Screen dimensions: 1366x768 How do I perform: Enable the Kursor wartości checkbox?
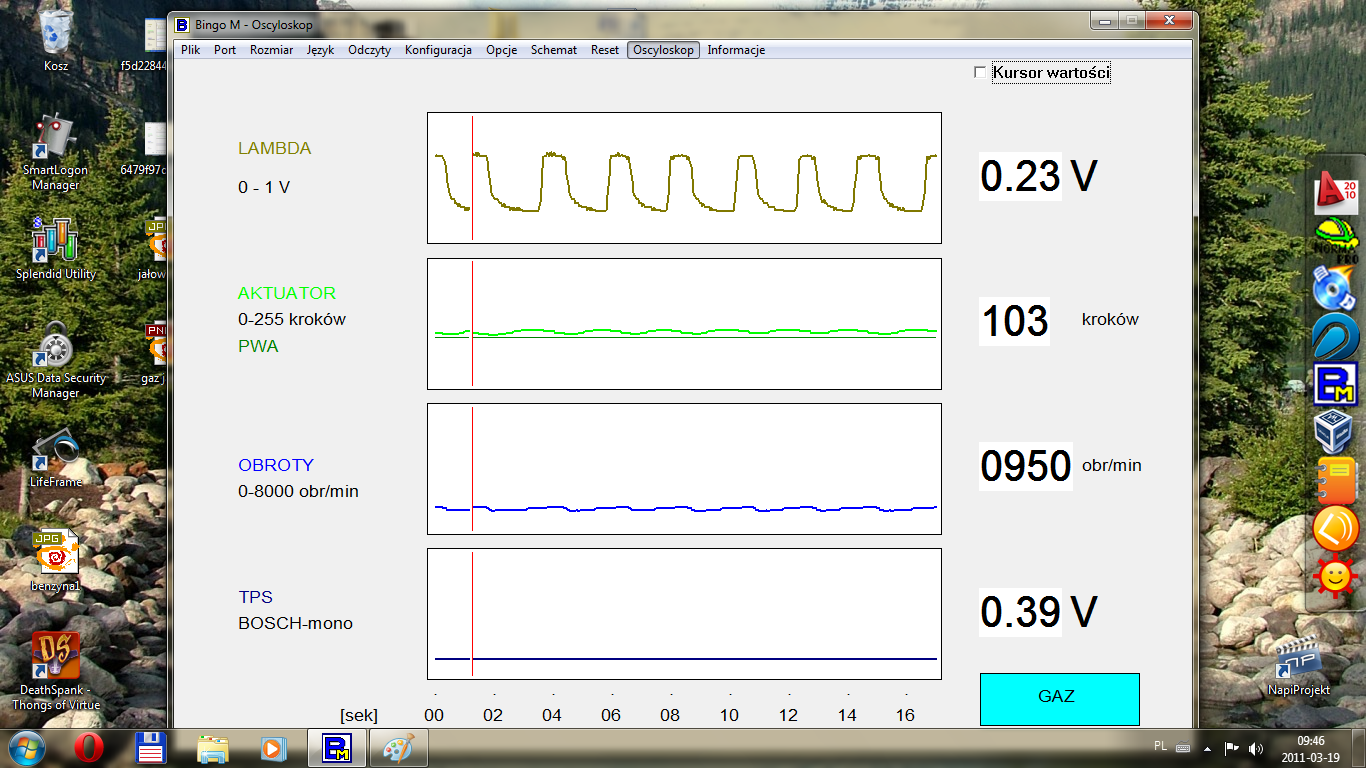(980, 72)
